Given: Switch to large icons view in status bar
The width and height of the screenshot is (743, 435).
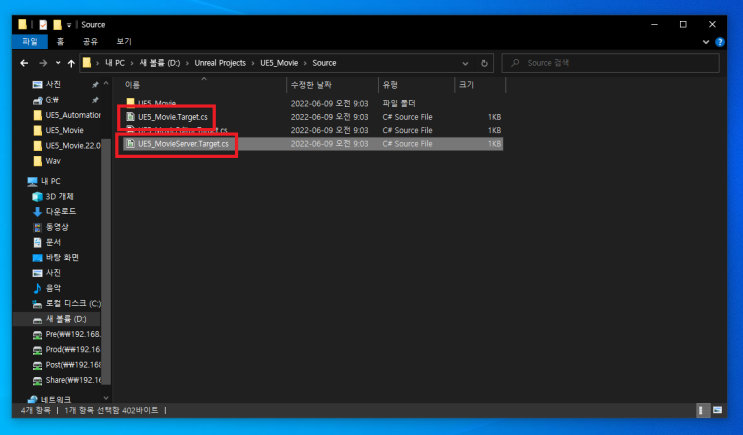Looking at the screenshot, I should 717,410.
